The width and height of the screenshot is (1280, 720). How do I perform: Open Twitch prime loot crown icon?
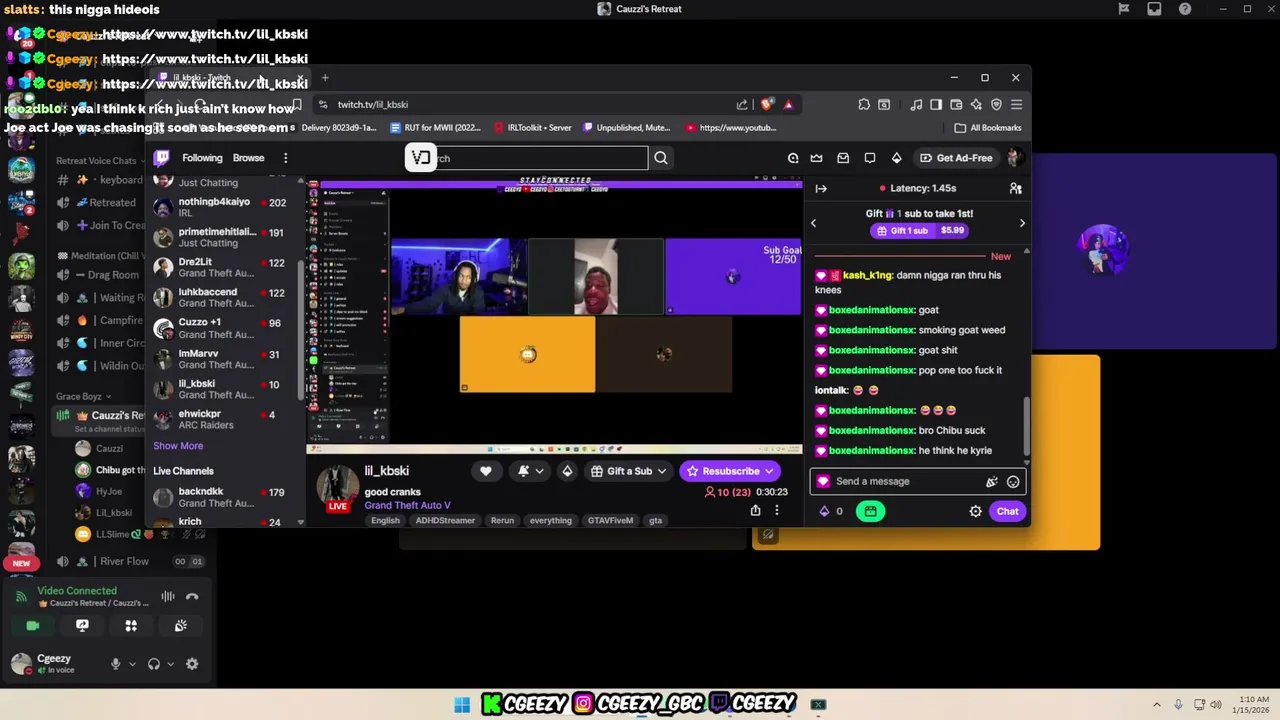point(817,158)
